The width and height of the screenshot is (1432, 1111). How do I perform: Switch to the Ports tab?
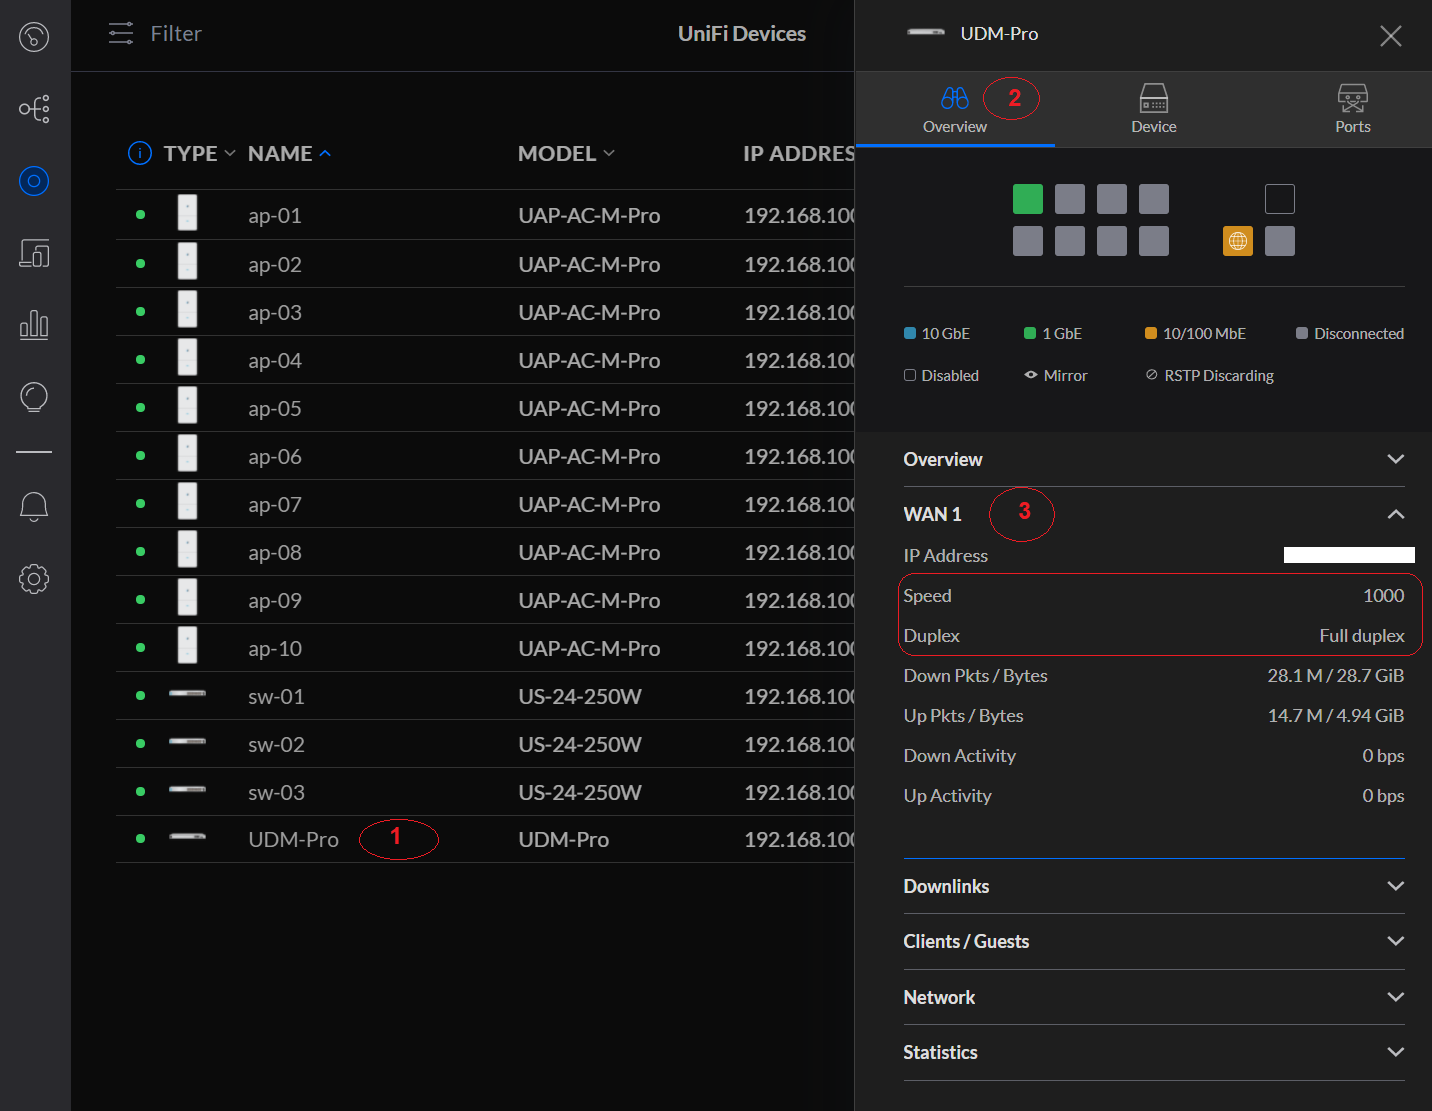pos(1353,110)
